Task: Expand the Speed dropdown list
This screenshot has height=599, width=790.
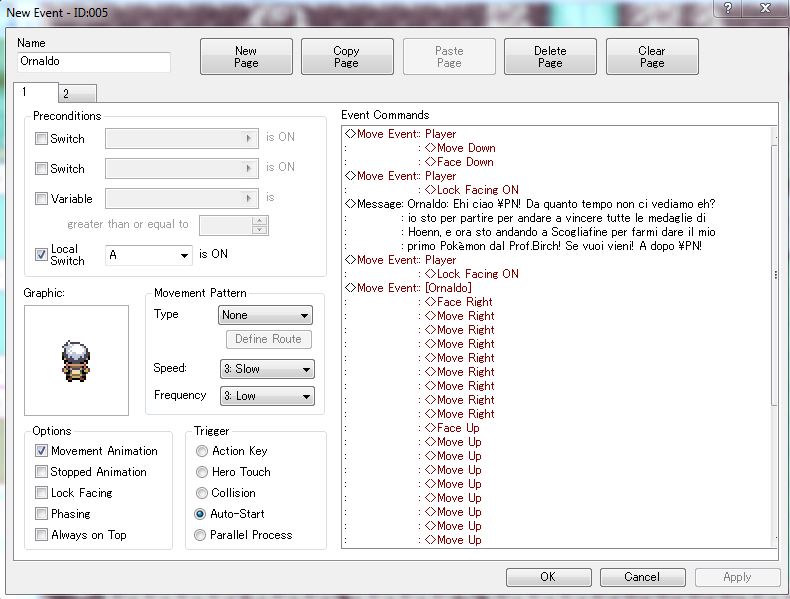Action: (x=265, y=369)
